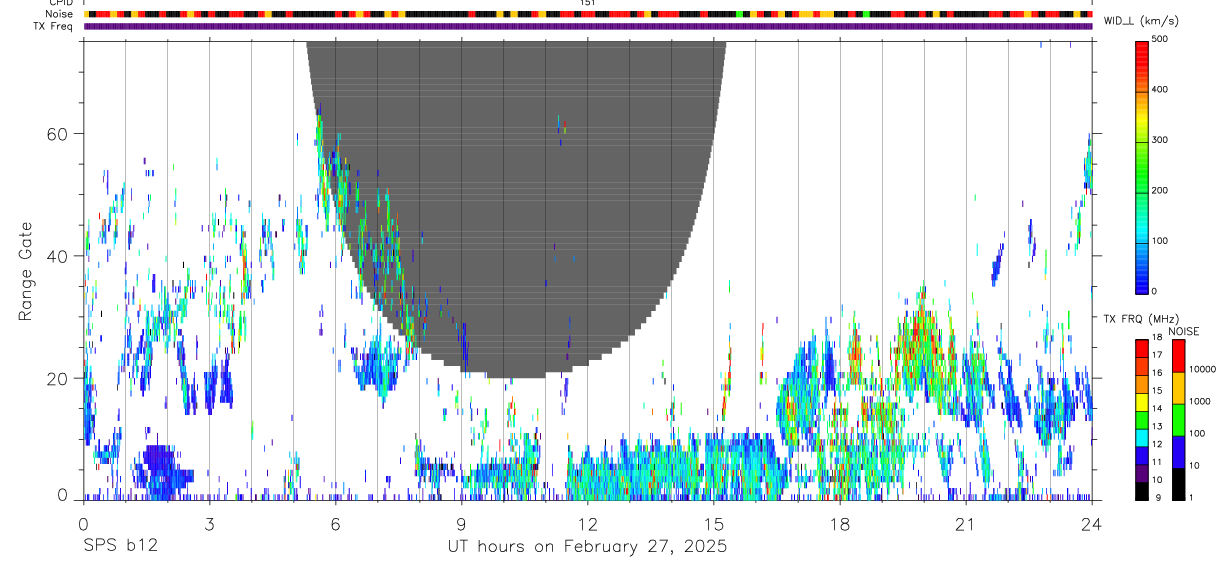The image size is (1228, 567).
Task: Click the 15 label on the TX FRQ legend
Action: [x=1157, y=390]
